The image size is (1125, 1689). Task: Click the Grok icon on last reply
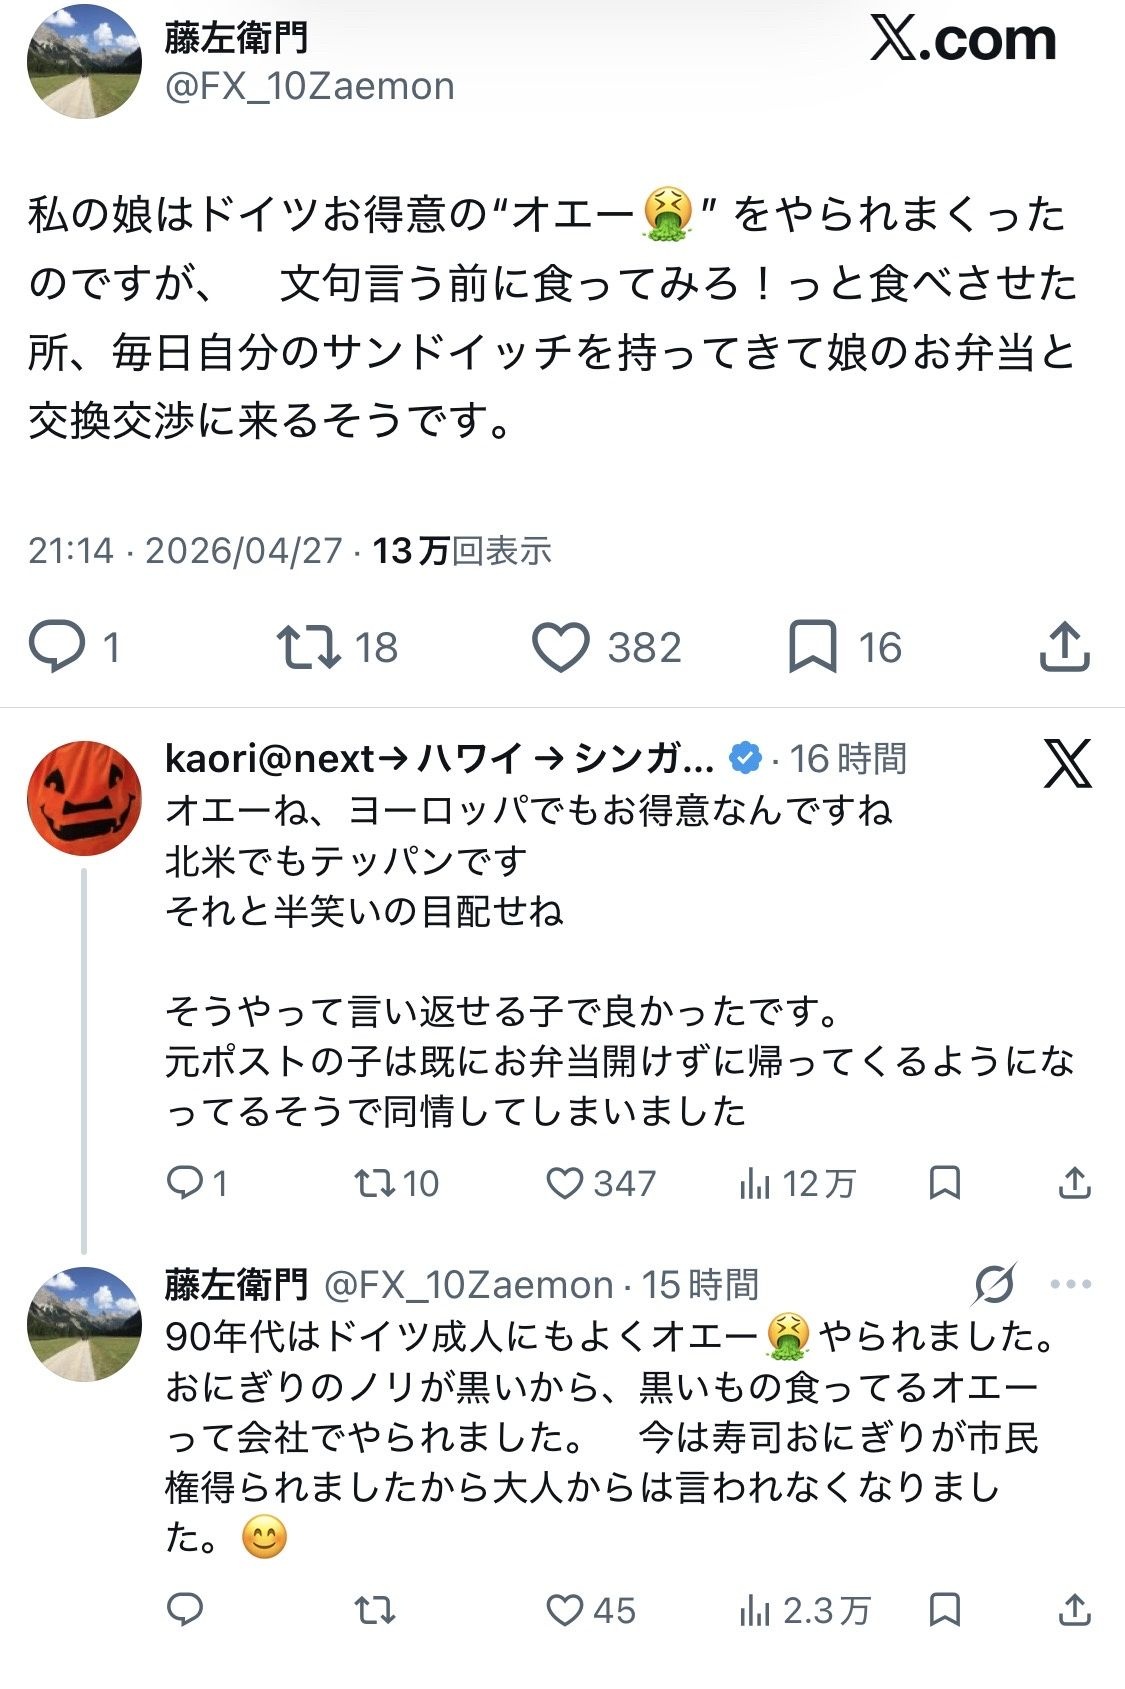pos(994,1284)
